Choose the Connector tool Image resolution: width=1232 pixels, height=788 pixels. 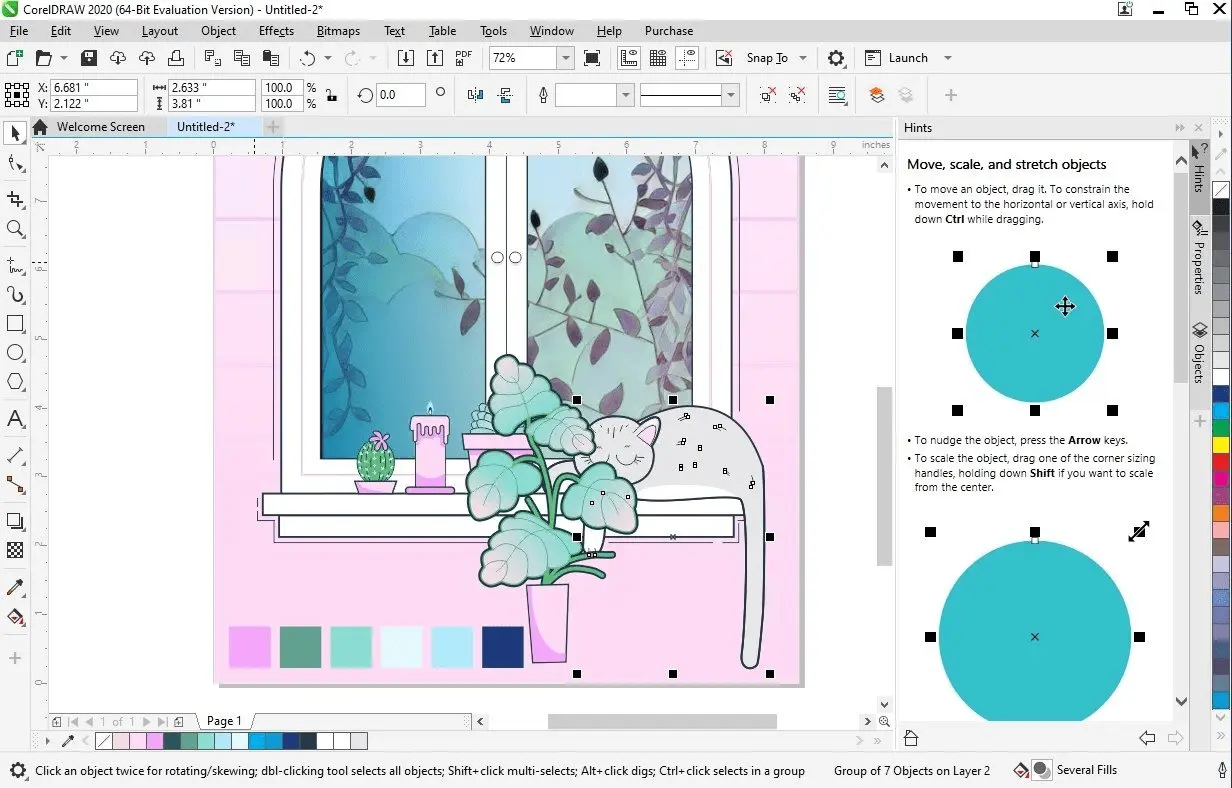click(15, 485)
